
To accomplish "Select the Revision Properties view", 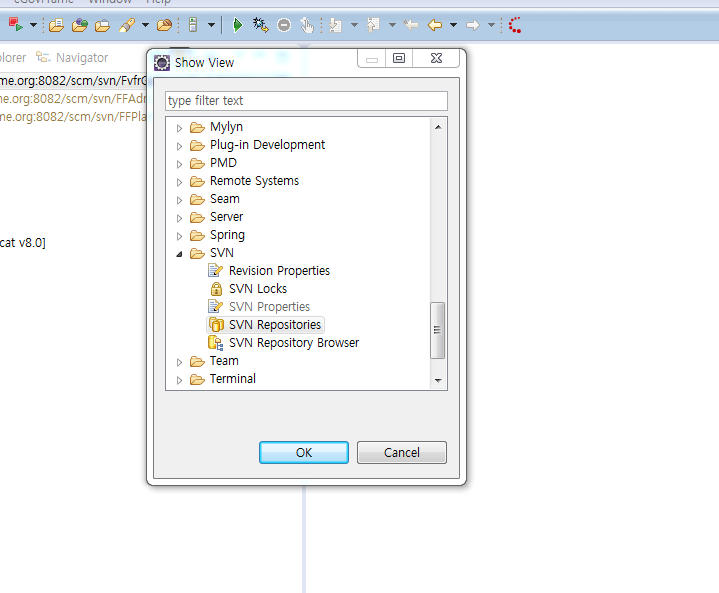I will pyautogui.click(x=279, y=271).
